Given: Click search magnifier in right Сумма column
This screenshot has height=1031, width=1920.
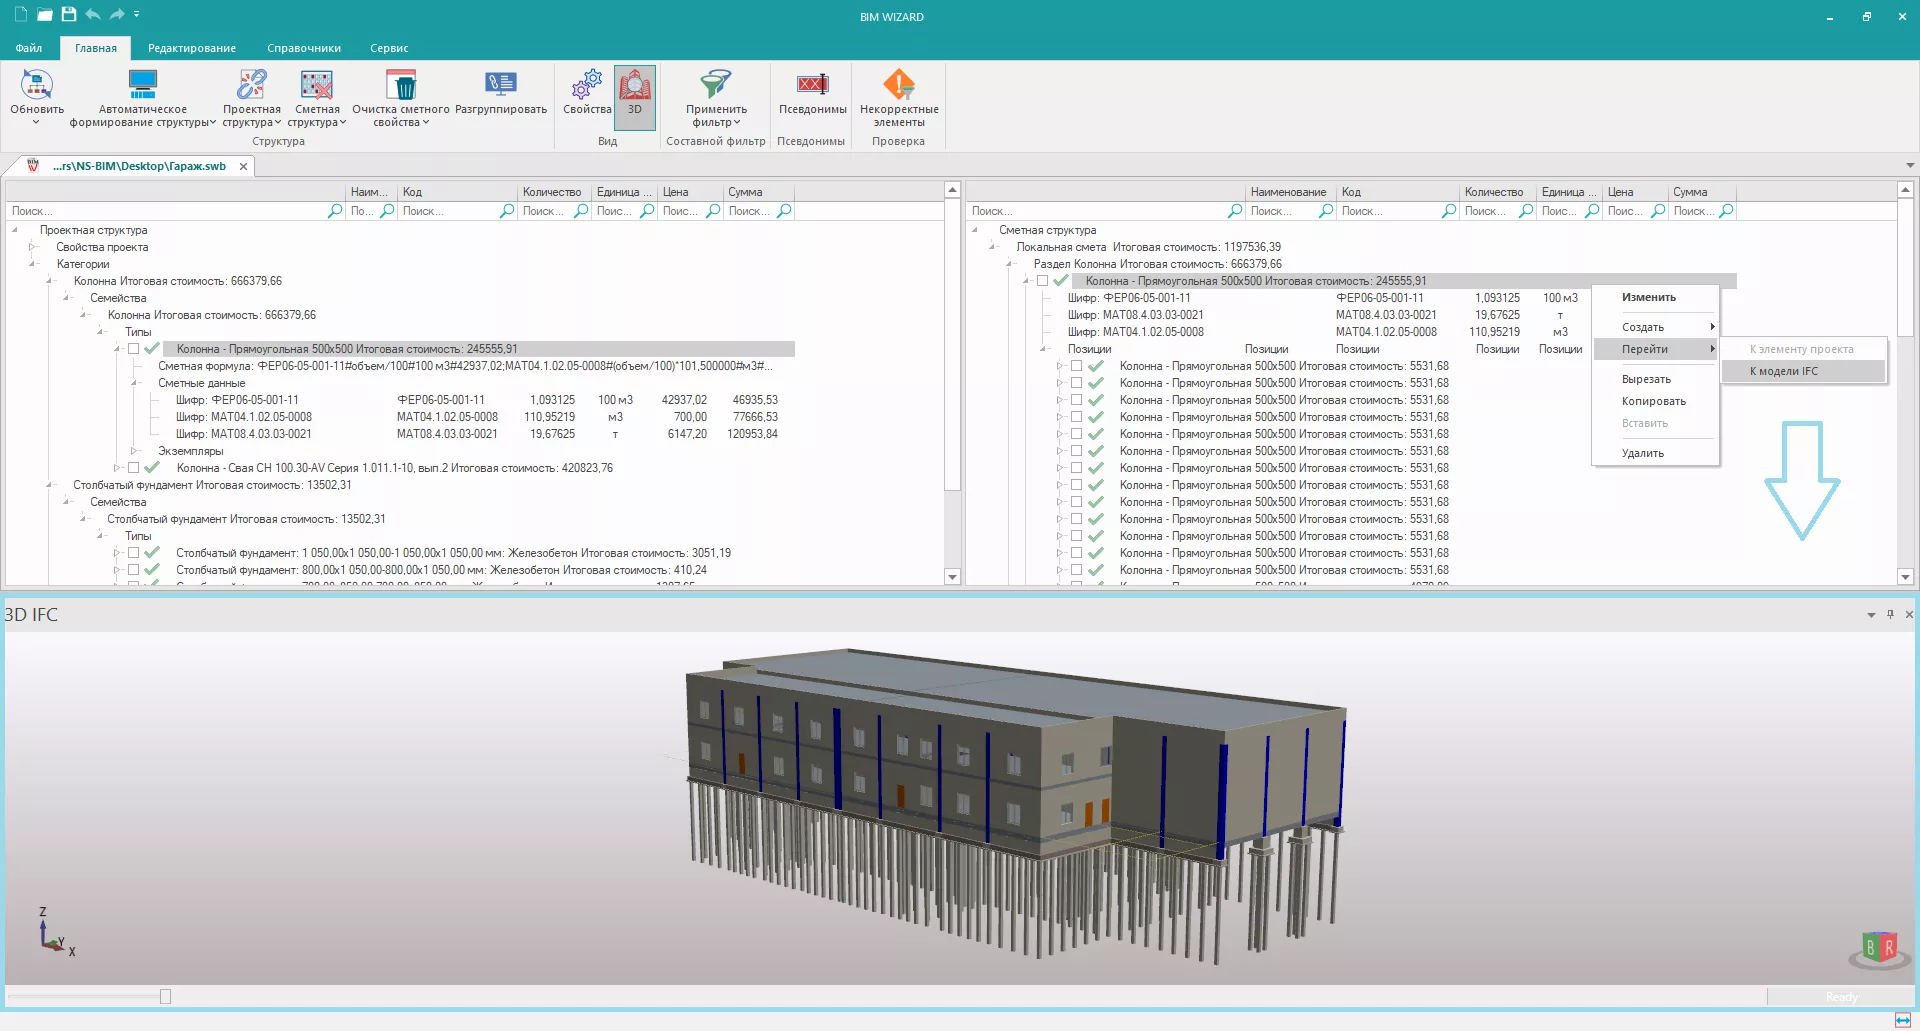Looking at the screenshot, I should pyautogui.click(x=1726, y=211).
